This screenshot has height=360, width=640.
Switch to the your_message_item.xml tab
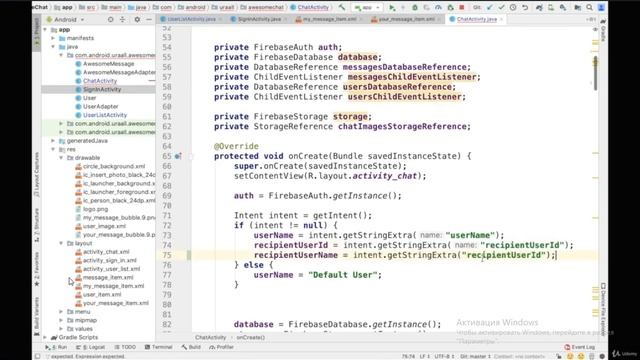click(x=406, y=19)
